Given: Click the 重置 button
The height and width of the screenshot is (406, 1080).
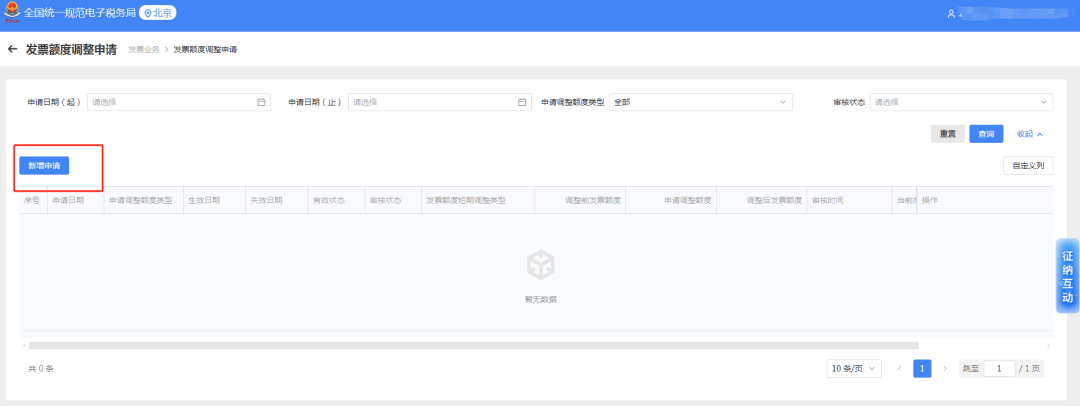Looking at the screenshot, I should pos(947,134).
